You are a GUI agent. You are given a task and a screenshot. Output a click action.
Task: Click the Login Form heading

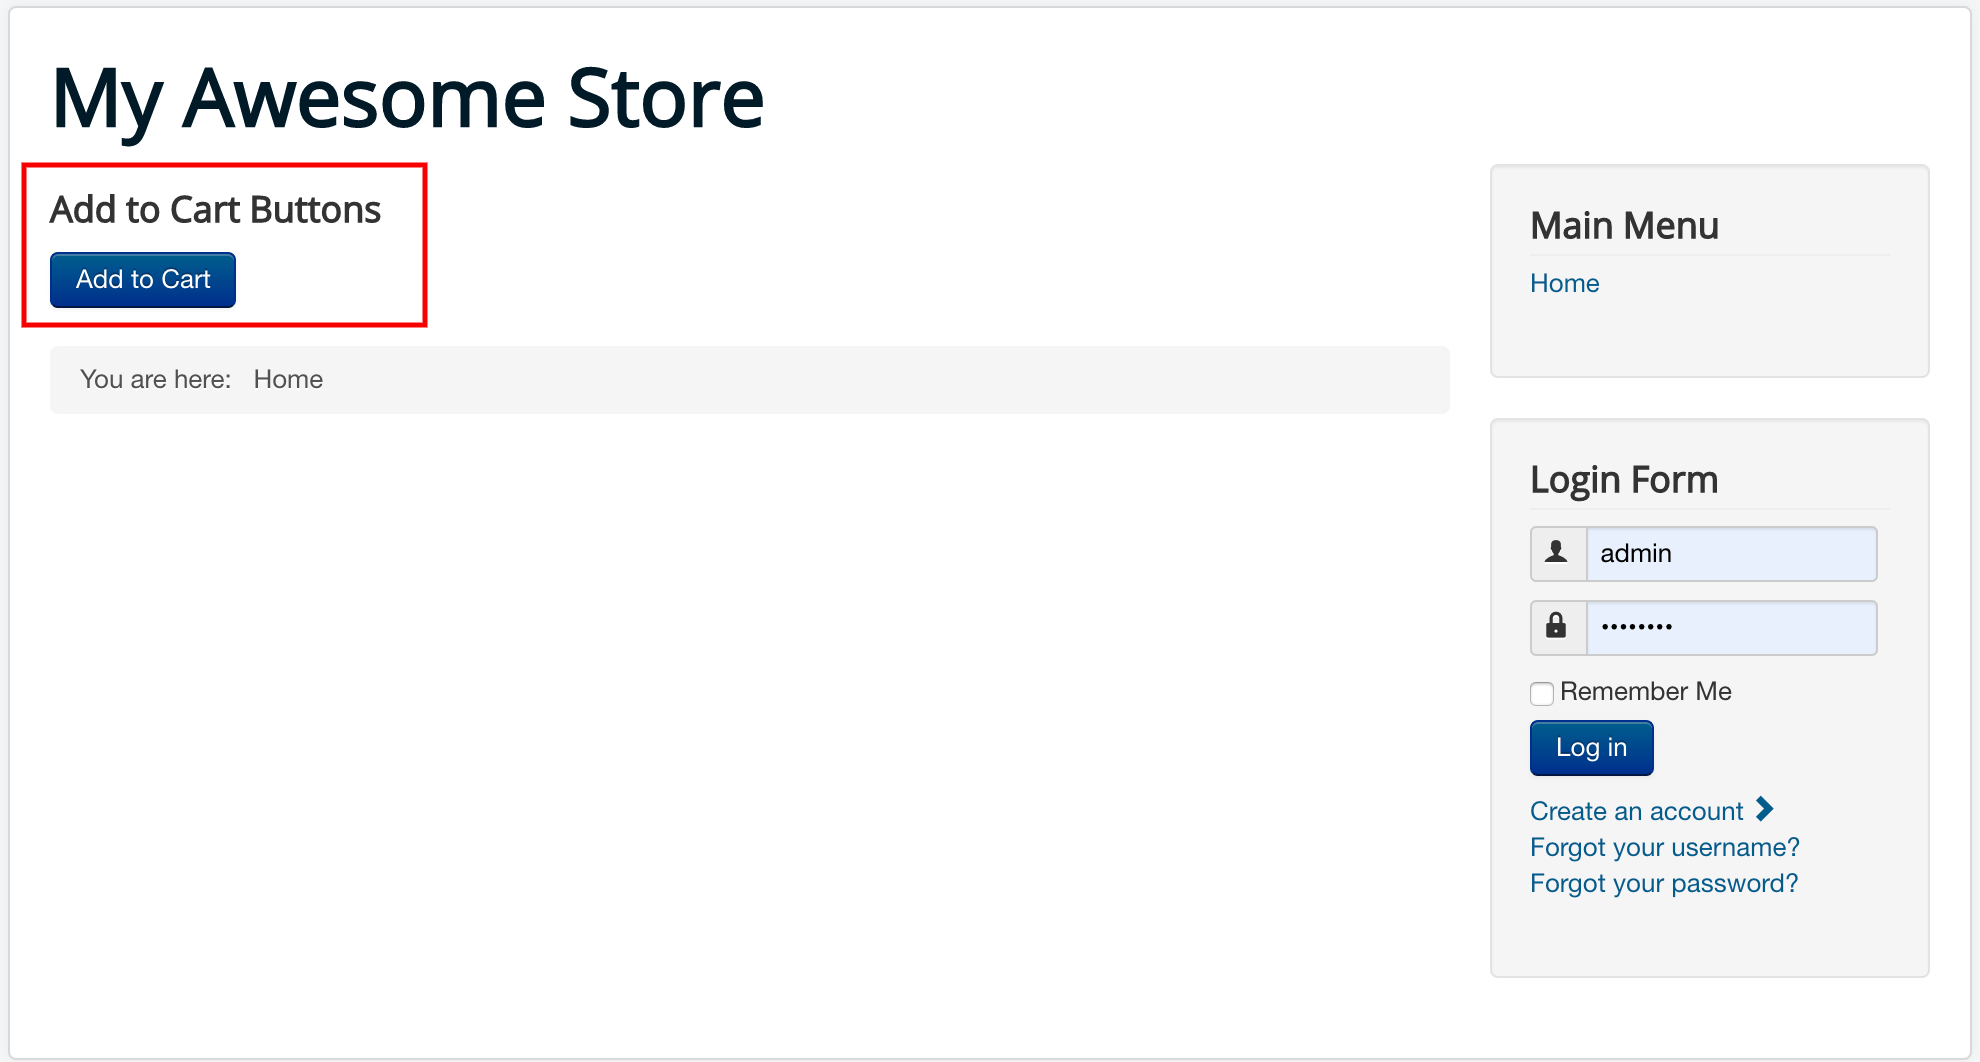(1623, 479)
